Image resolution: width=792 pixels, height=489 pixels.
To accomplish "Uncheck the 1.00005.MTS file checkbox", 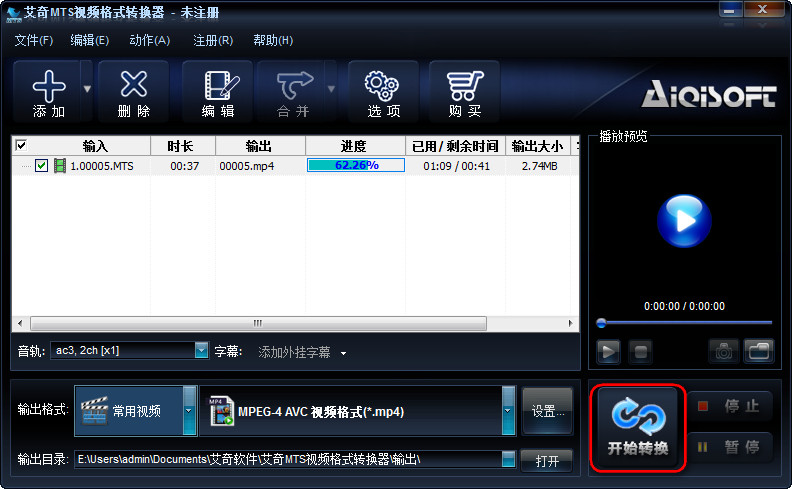I will [41, 165].
